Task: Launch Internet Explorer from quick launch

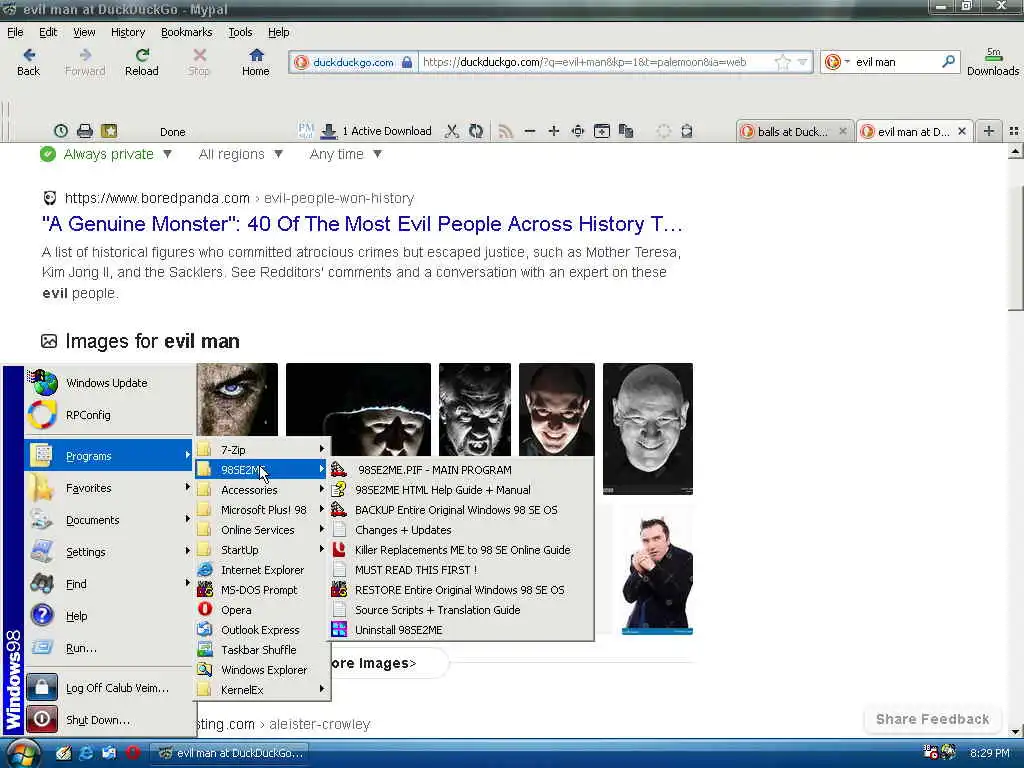Action: 86,753
